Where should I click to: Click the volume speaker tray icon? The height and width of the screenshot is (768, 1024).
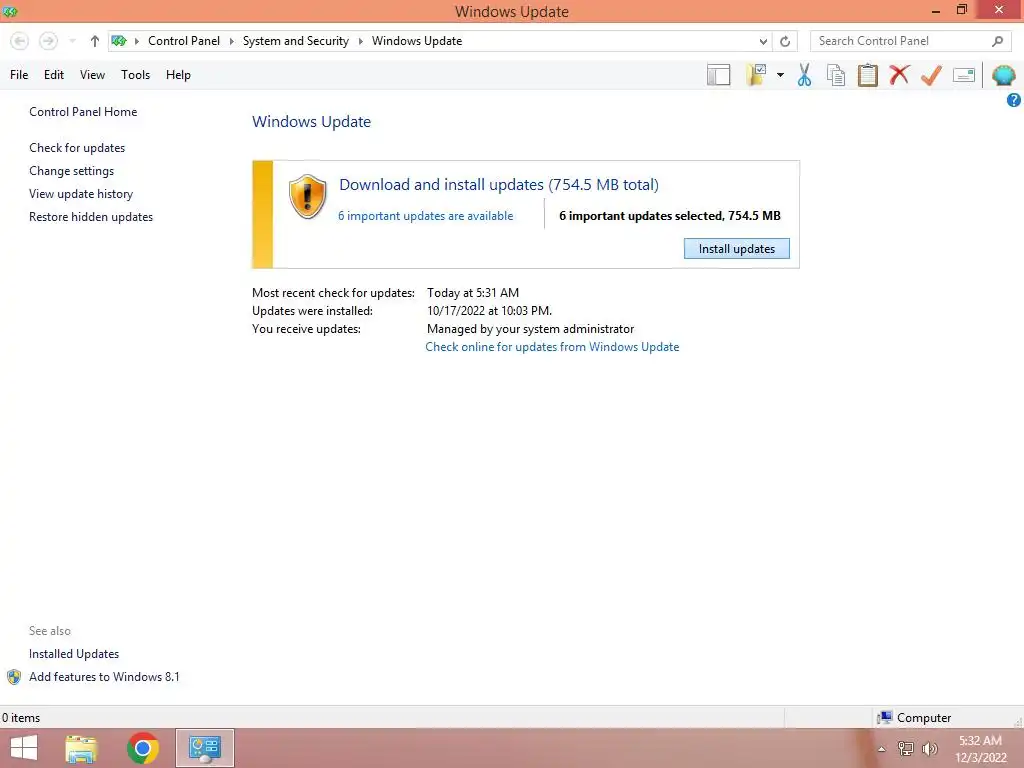pos(929,749)
